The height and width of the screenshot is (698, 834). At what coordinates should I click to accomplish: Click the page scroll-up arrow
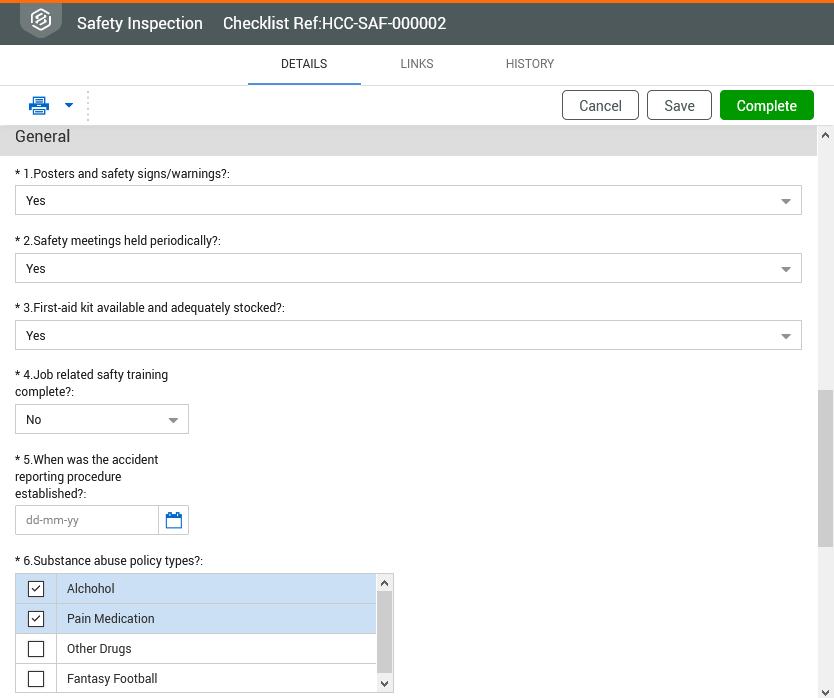tap(825, 135)
